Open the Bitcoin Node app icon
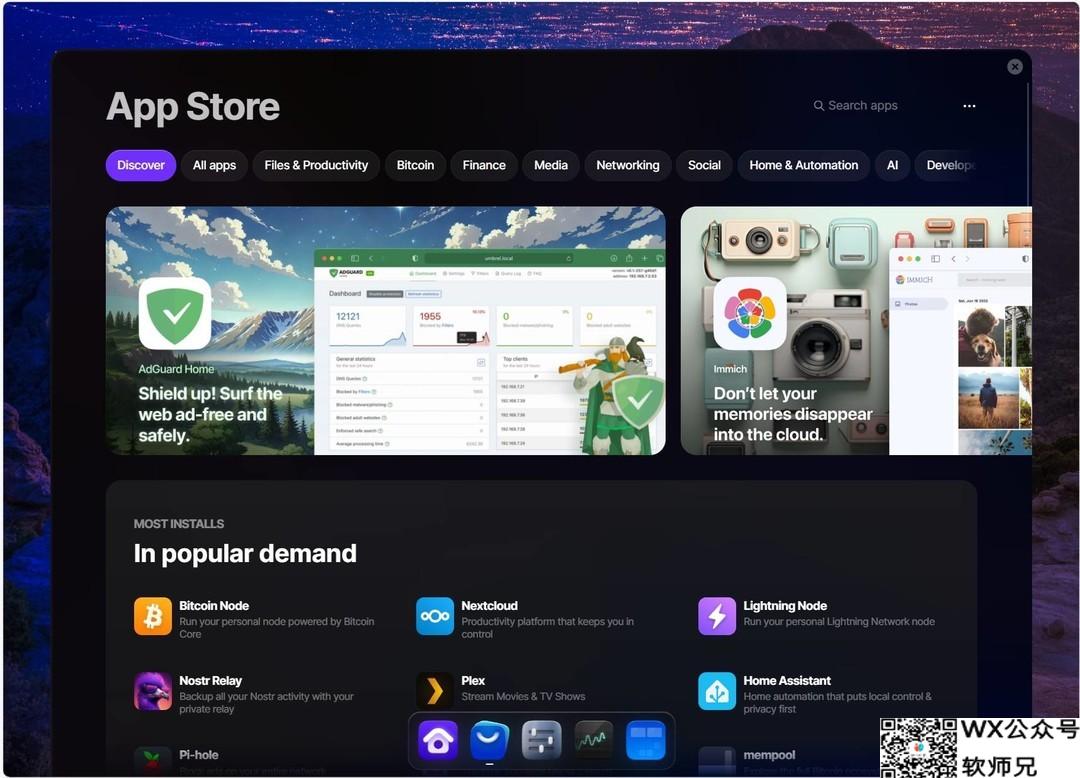The image size is (1080, 778). pos(153,616)
